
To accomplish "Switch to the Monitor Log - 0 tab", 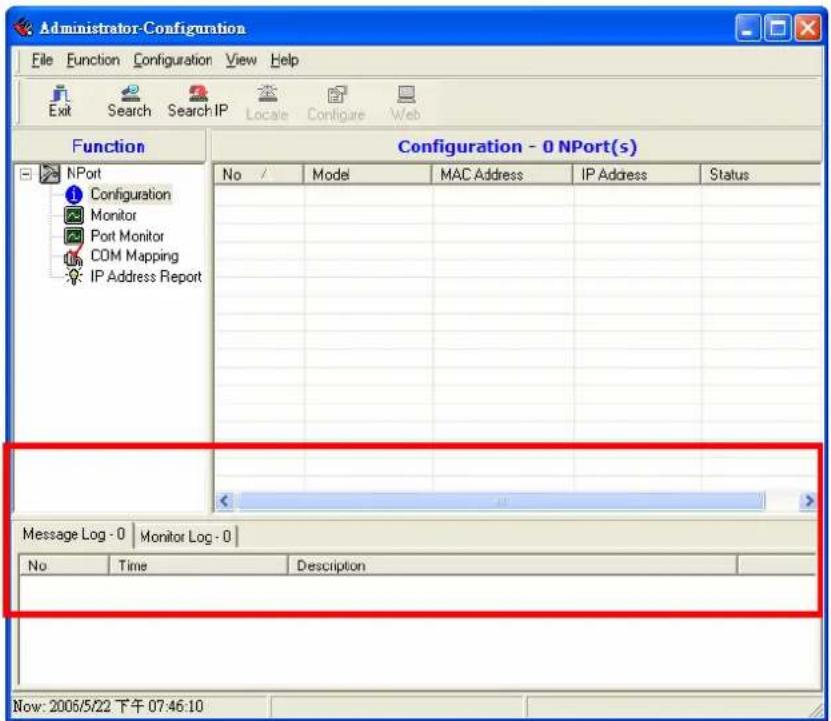I will click(x=185, y=537).
